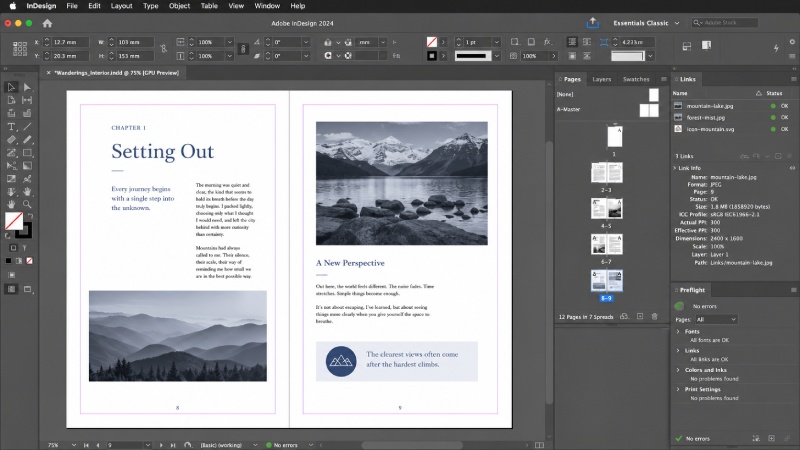
Task: Open the File menu
Action: (x=72, y=6)
